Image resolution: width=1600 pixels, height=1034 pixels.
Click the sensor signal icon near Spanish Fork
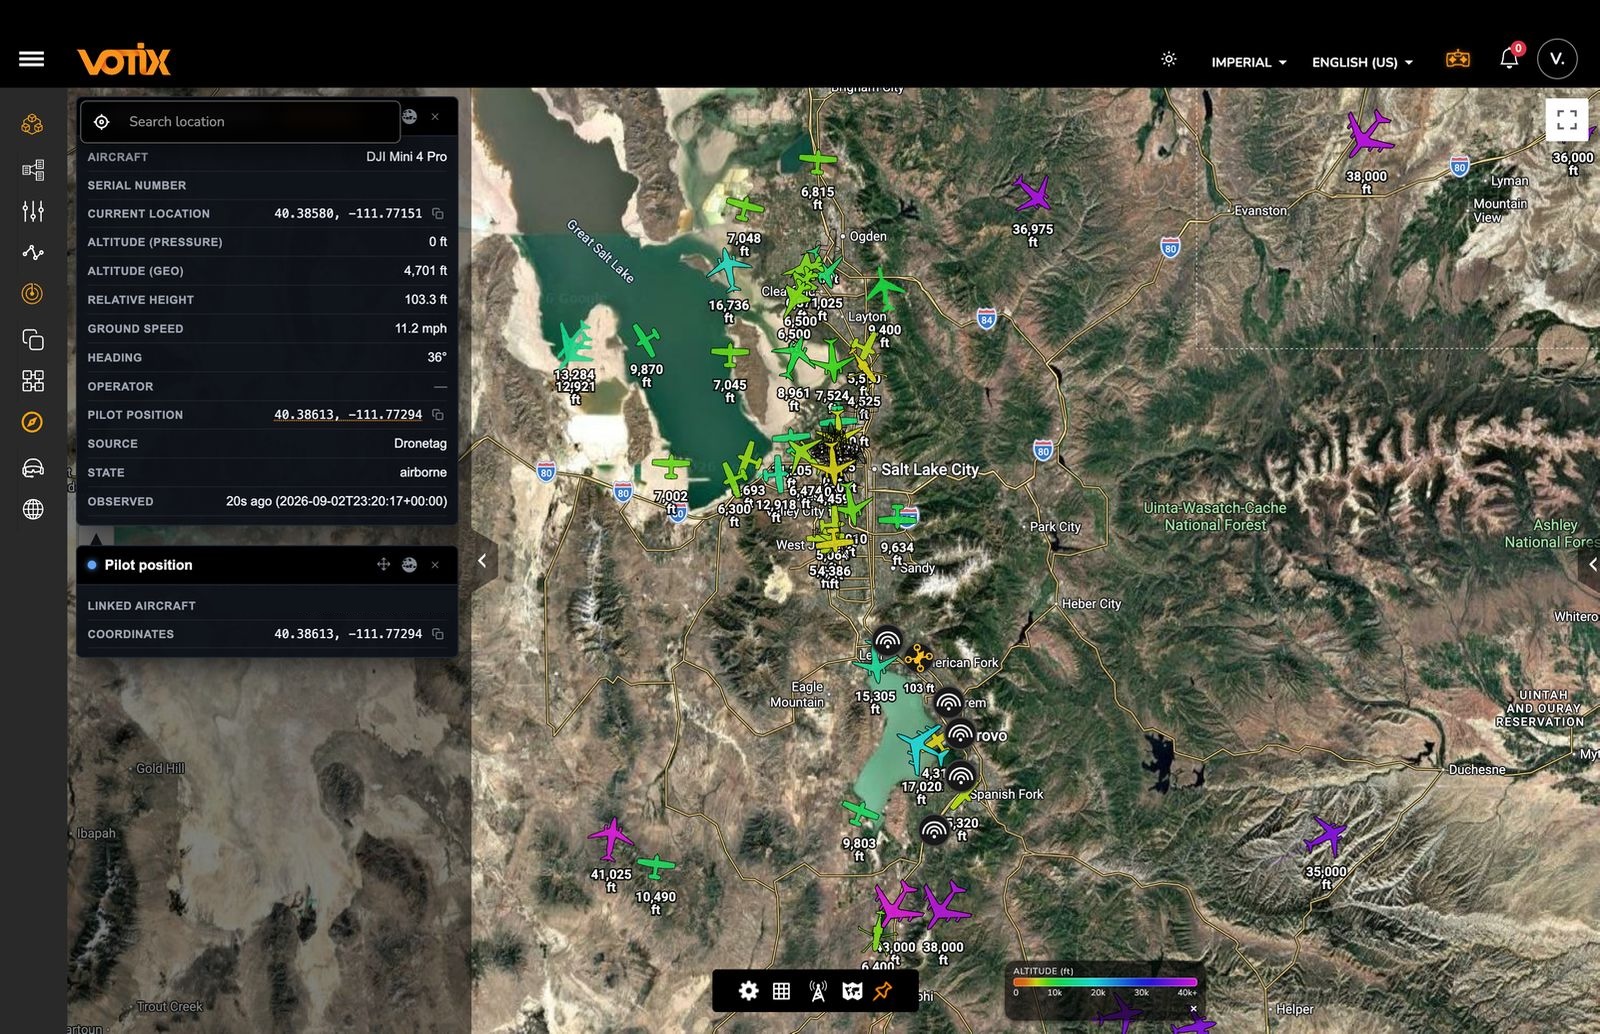point(961,776)
